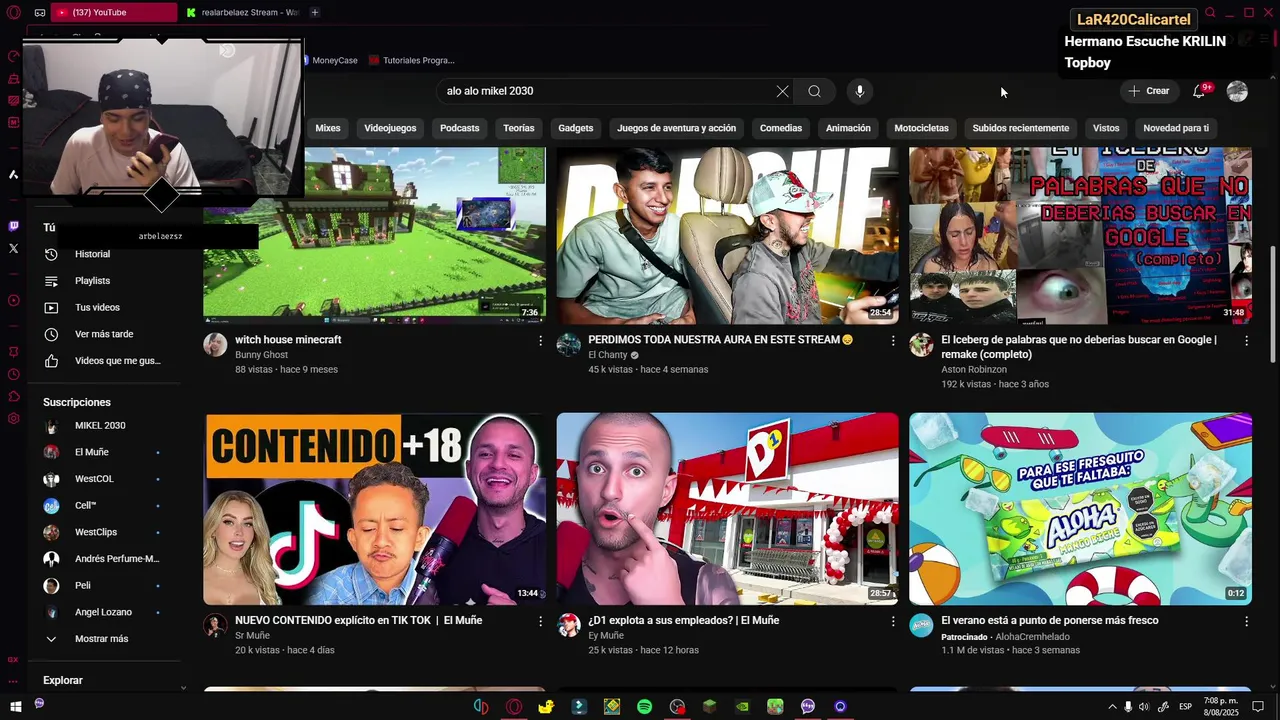The height and width of the screenshot is (720, 1280).
Task: Click the magnifier search button
Action: [814, 91]
